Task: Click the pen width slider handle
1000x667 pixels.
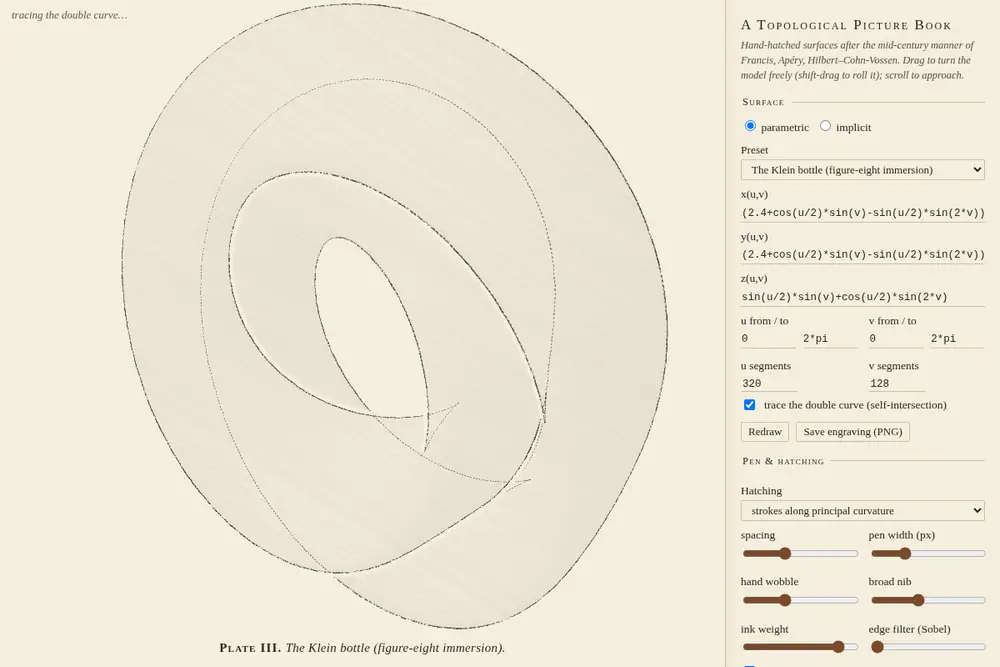Action: [905, 553]
